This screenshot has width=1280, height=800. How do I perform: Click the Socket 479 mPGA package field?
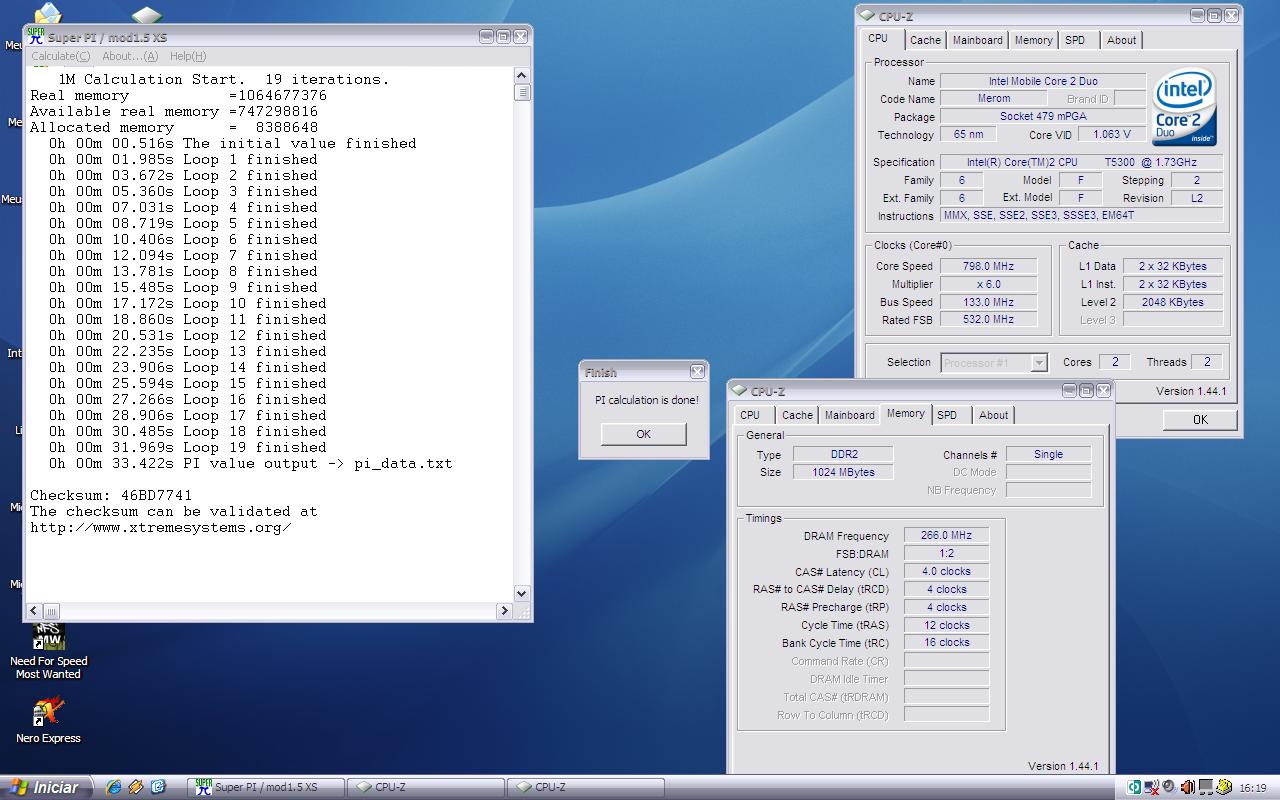[x=1043, y=117]
